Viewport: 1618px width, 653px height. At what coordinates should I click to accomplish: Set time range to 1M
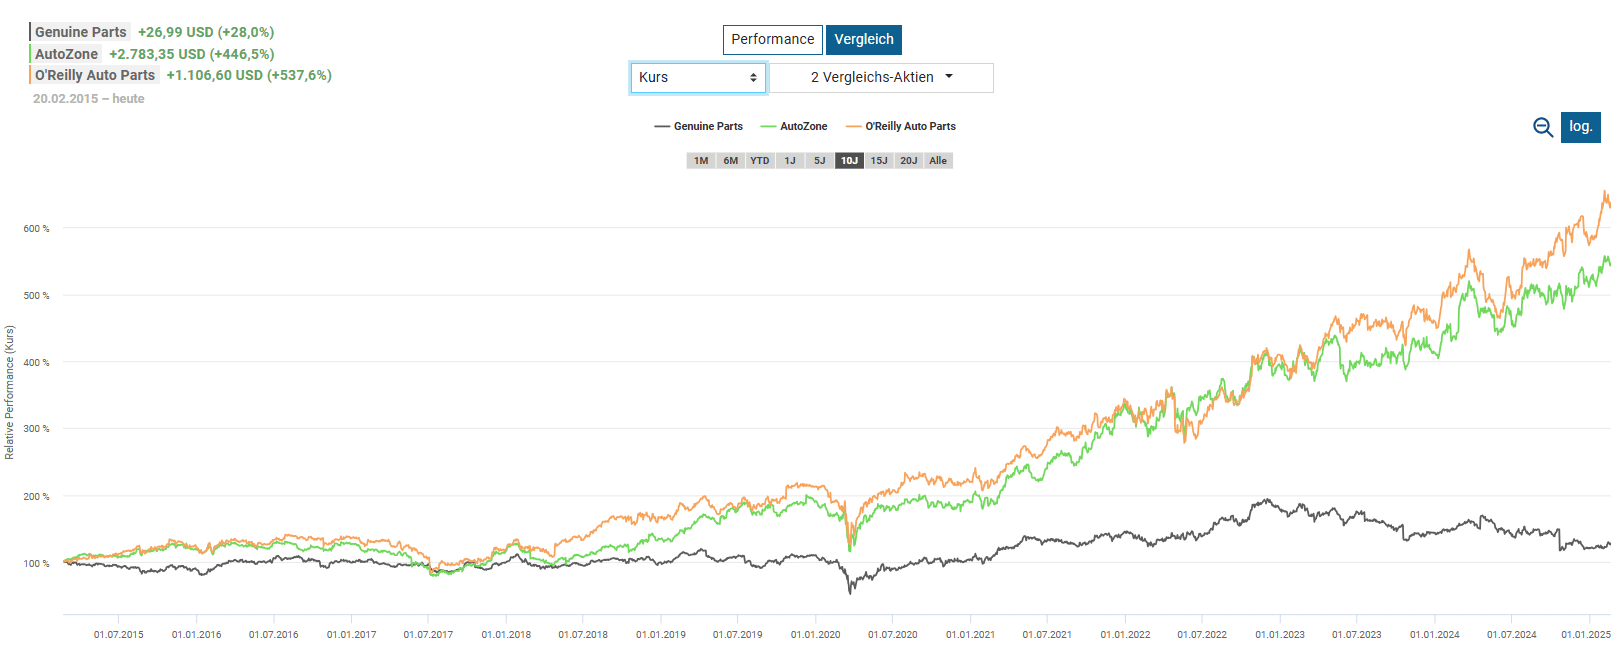pos(701,161)
